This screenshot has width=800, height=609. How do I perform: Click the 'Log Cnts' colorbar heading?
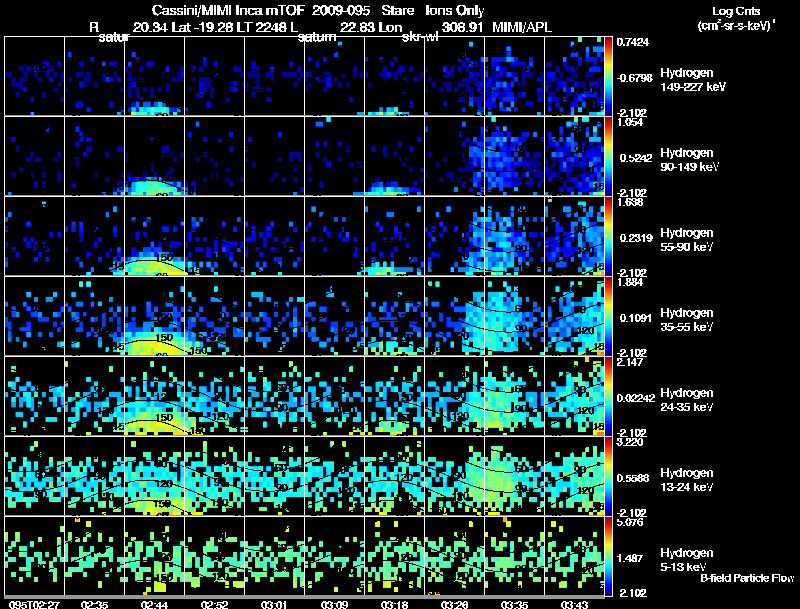click(x=736, y=11)
